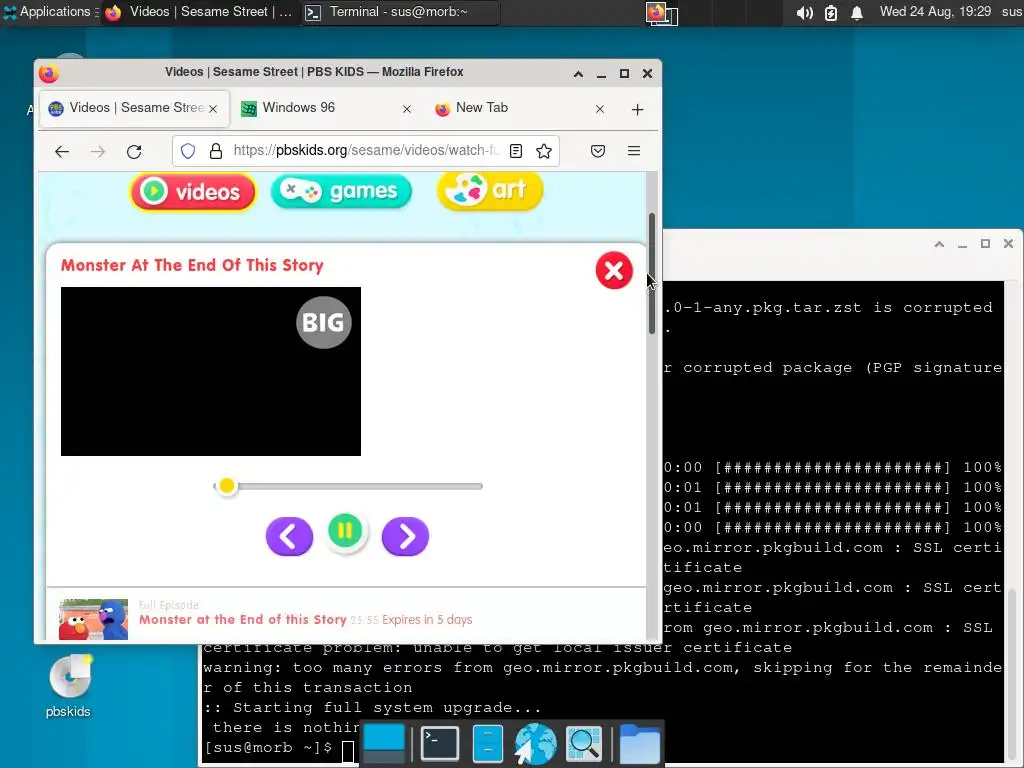The image size is (1024, 768).
Task: Close the Windows 96 tab
Action: [x=407, y=109]
